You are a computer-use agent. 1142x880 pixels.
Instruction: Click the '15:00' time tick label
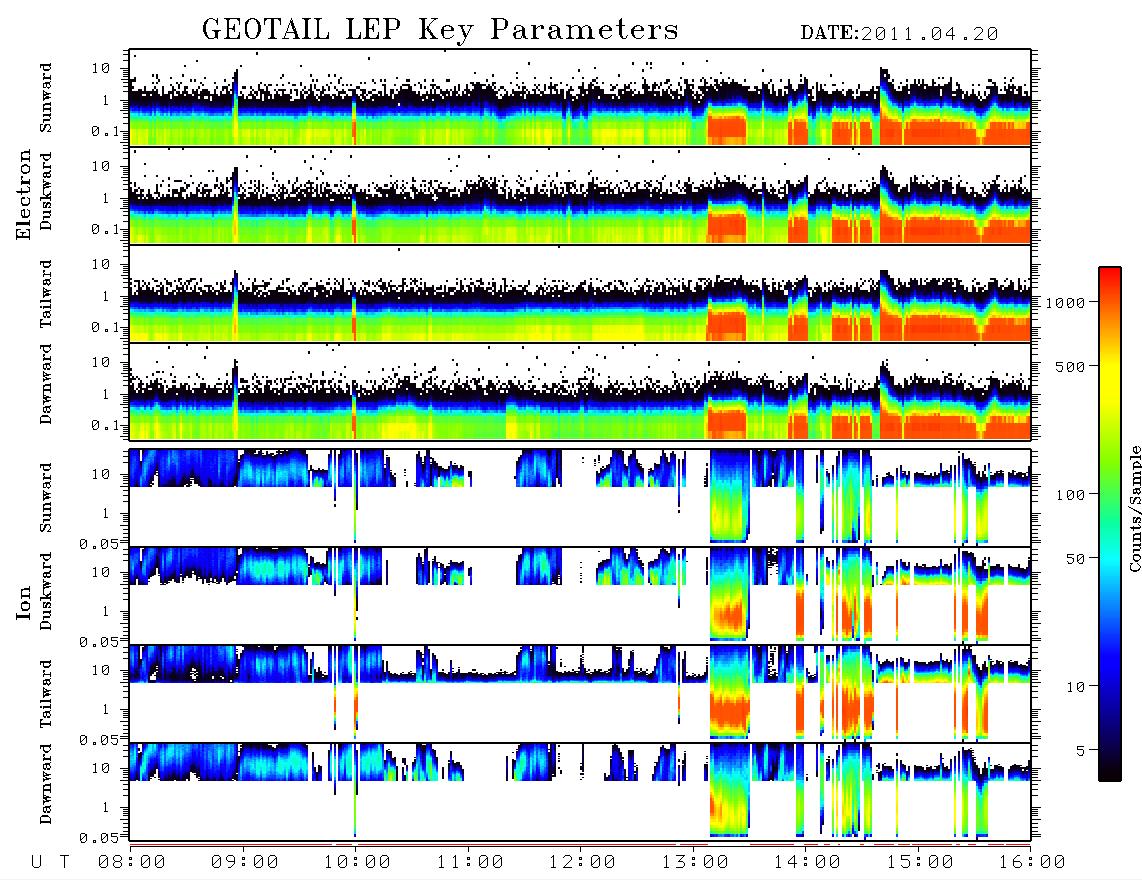click(x=920, y=862)
